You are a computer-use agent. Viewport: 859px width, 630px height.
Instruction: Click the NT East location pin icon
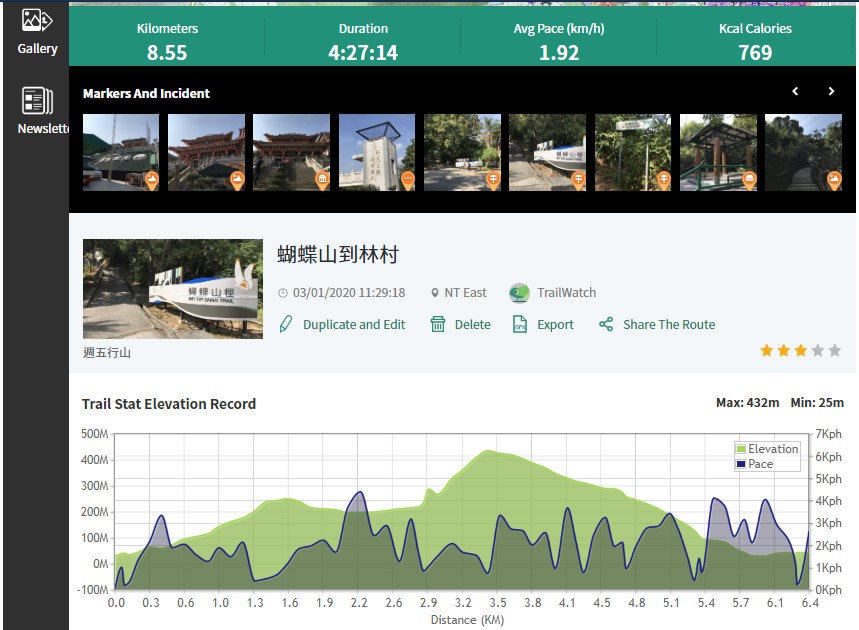pyautogui.click(x=435, y=293)
